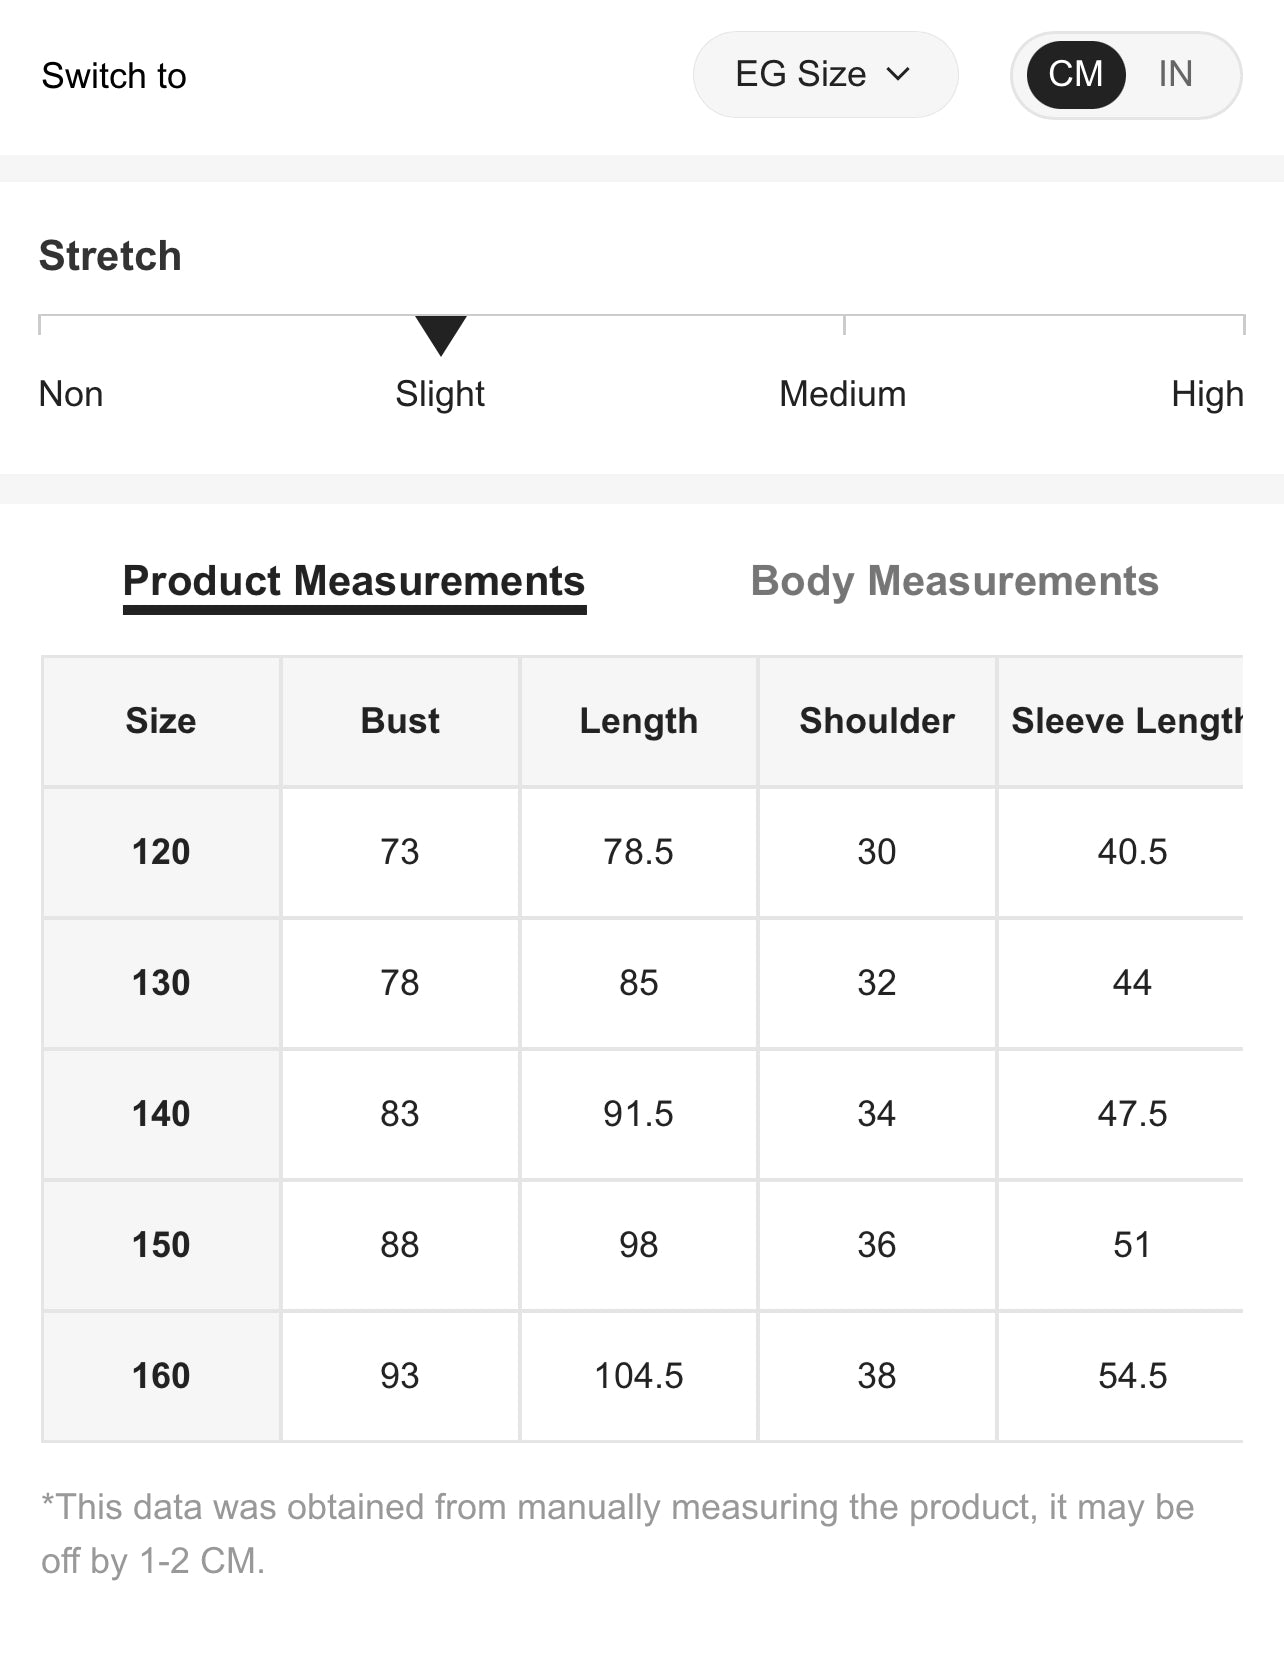Click the Non stretch label
The image size is (1284, 1654).
point(71,394)
